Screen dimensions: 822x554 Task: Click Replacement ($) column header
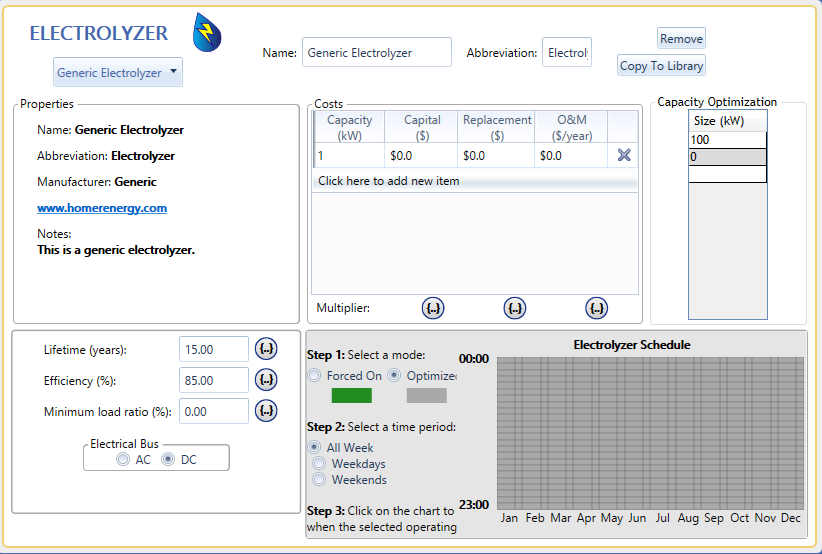[x=496, y=127]
